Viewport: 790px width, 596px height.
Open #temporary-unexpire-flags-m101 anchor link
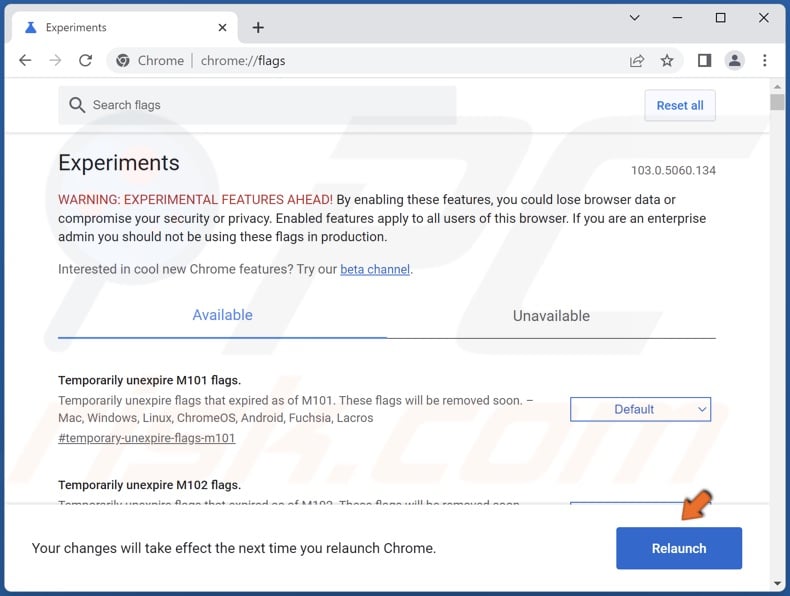[x=147, y=438]
